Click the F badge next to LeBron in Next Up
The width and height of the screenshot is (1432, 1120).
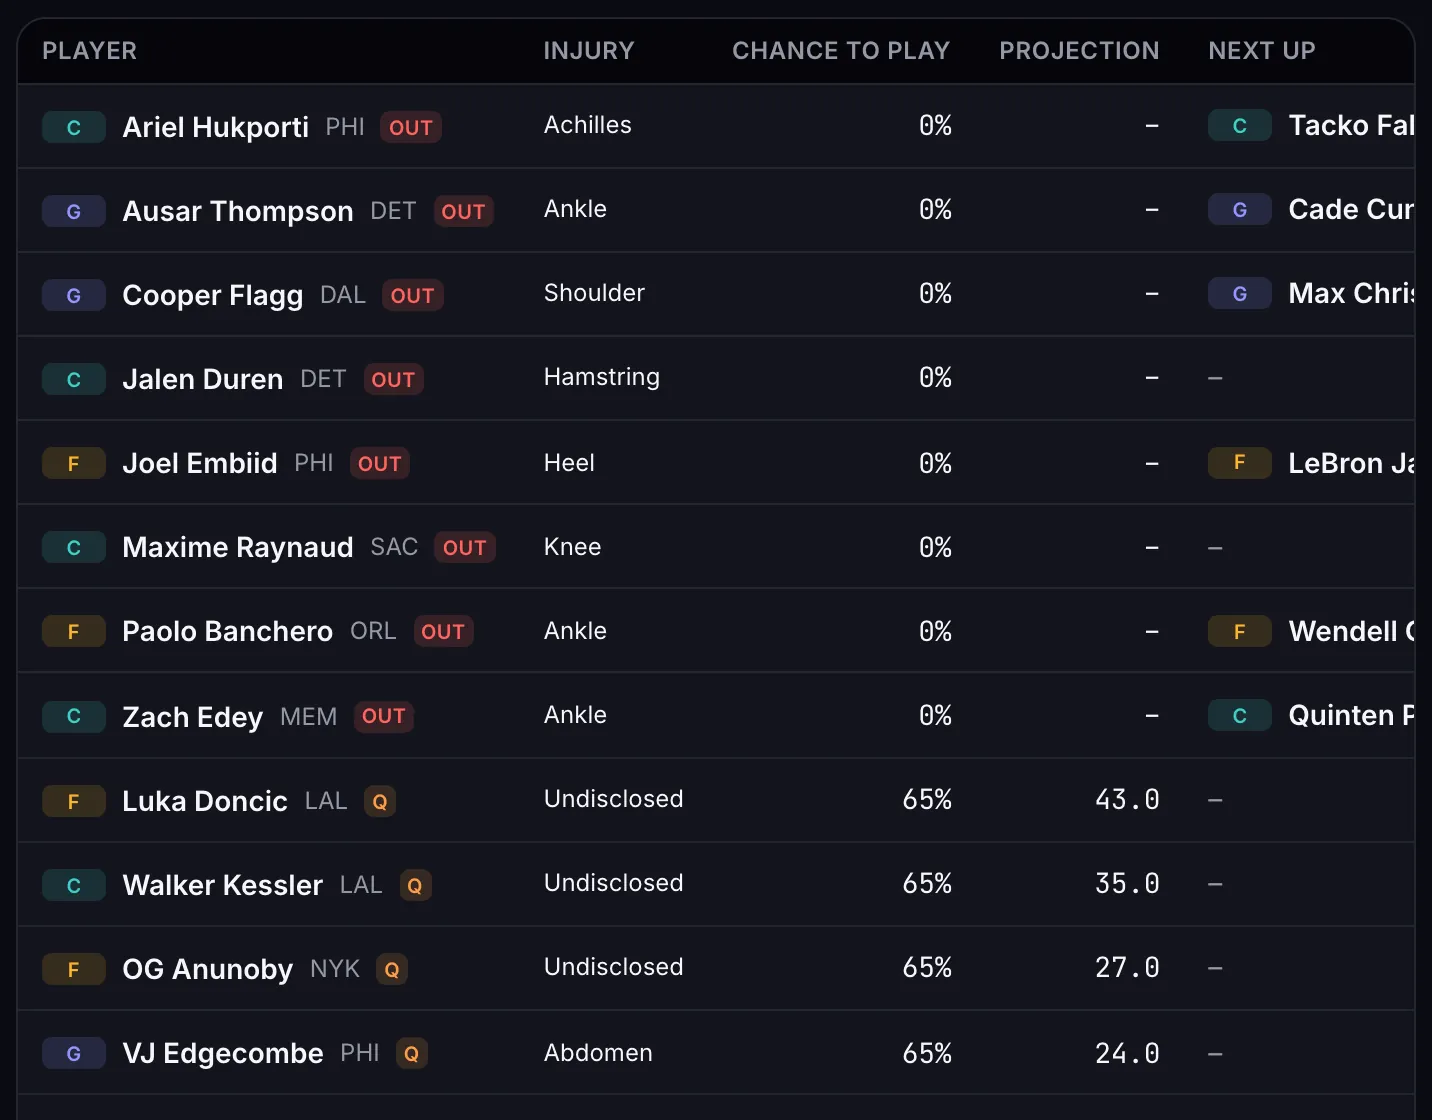[x=1240, y=462]
